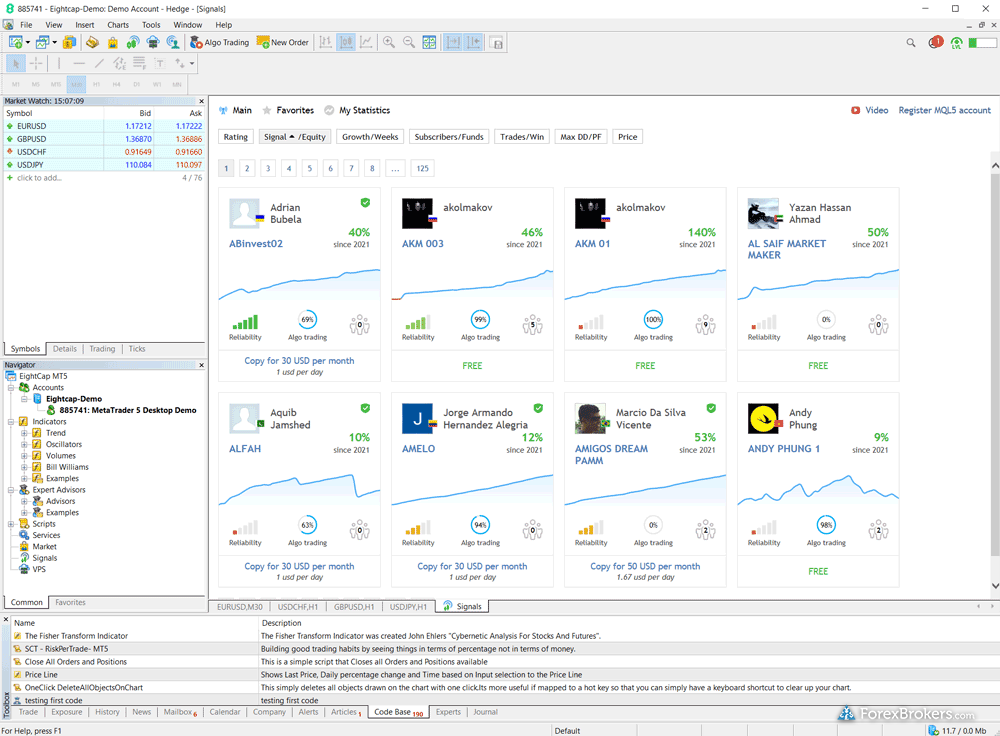Expand the Trend indicators tree node
The width and height of the screenshot is (1000, 736).
25,433
